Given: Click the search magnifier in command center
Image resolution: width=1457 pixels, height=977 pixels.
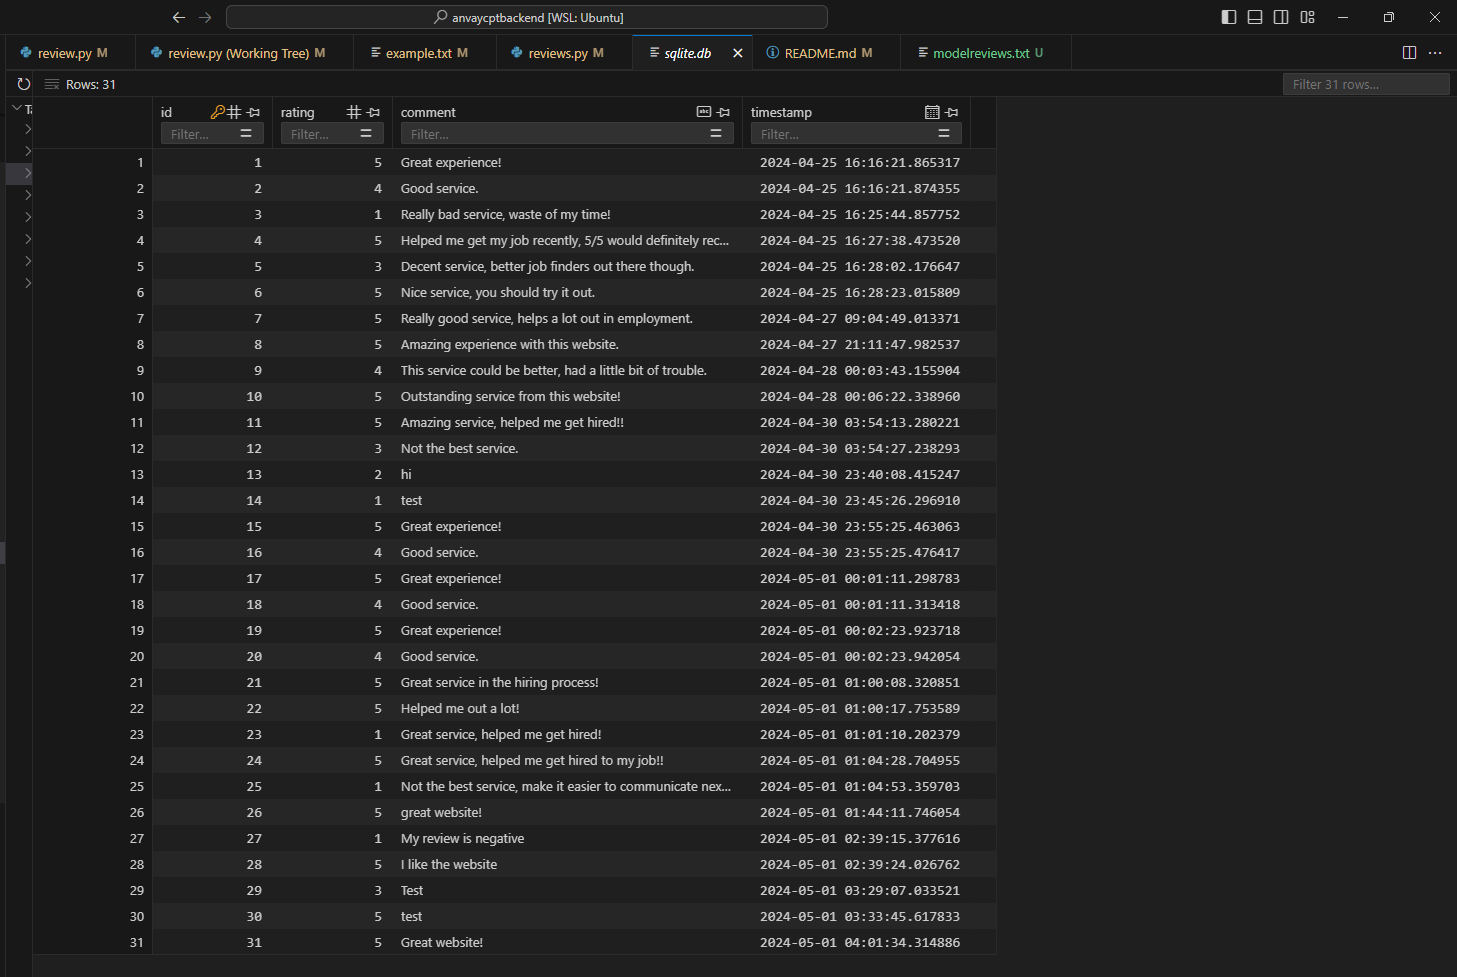Looking at the screenshot, I should (440, 17).
